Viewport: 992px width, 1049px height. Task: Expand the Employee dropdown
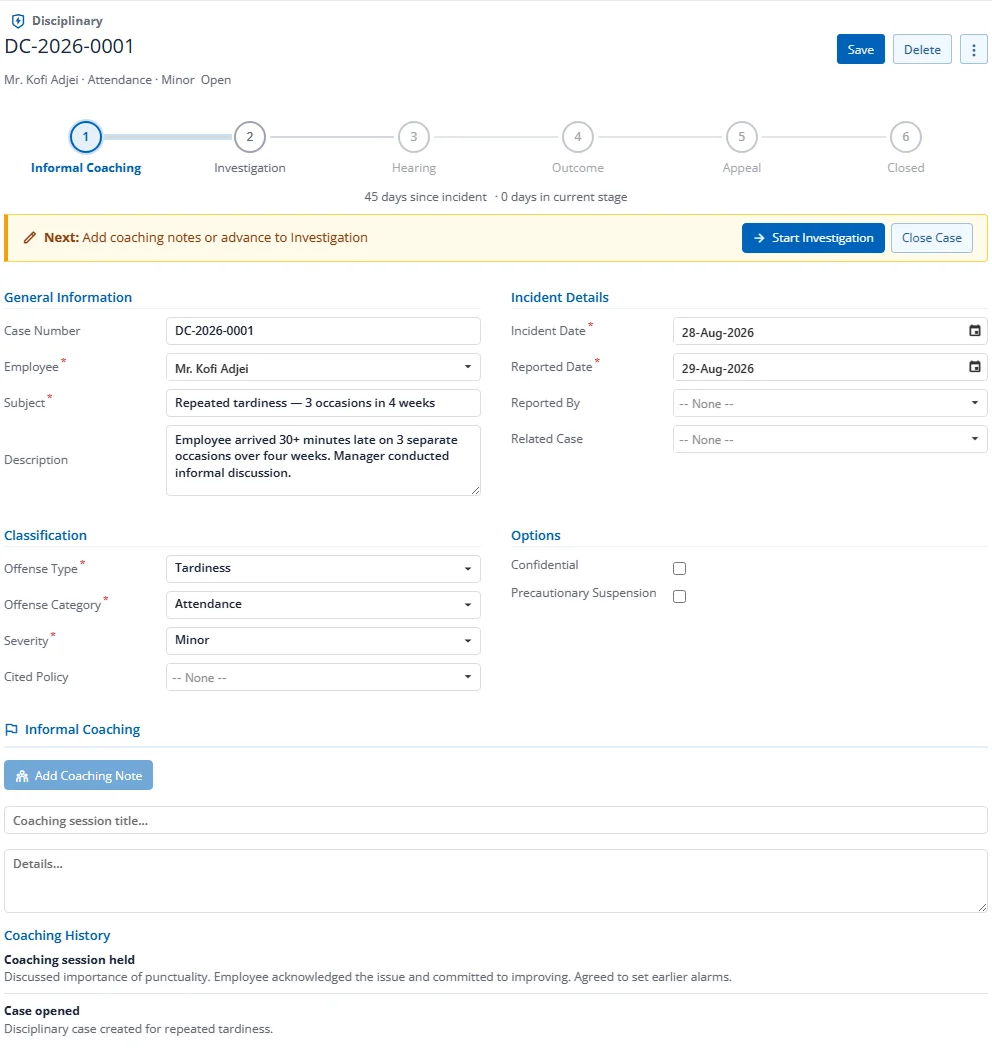pos(323,367)
